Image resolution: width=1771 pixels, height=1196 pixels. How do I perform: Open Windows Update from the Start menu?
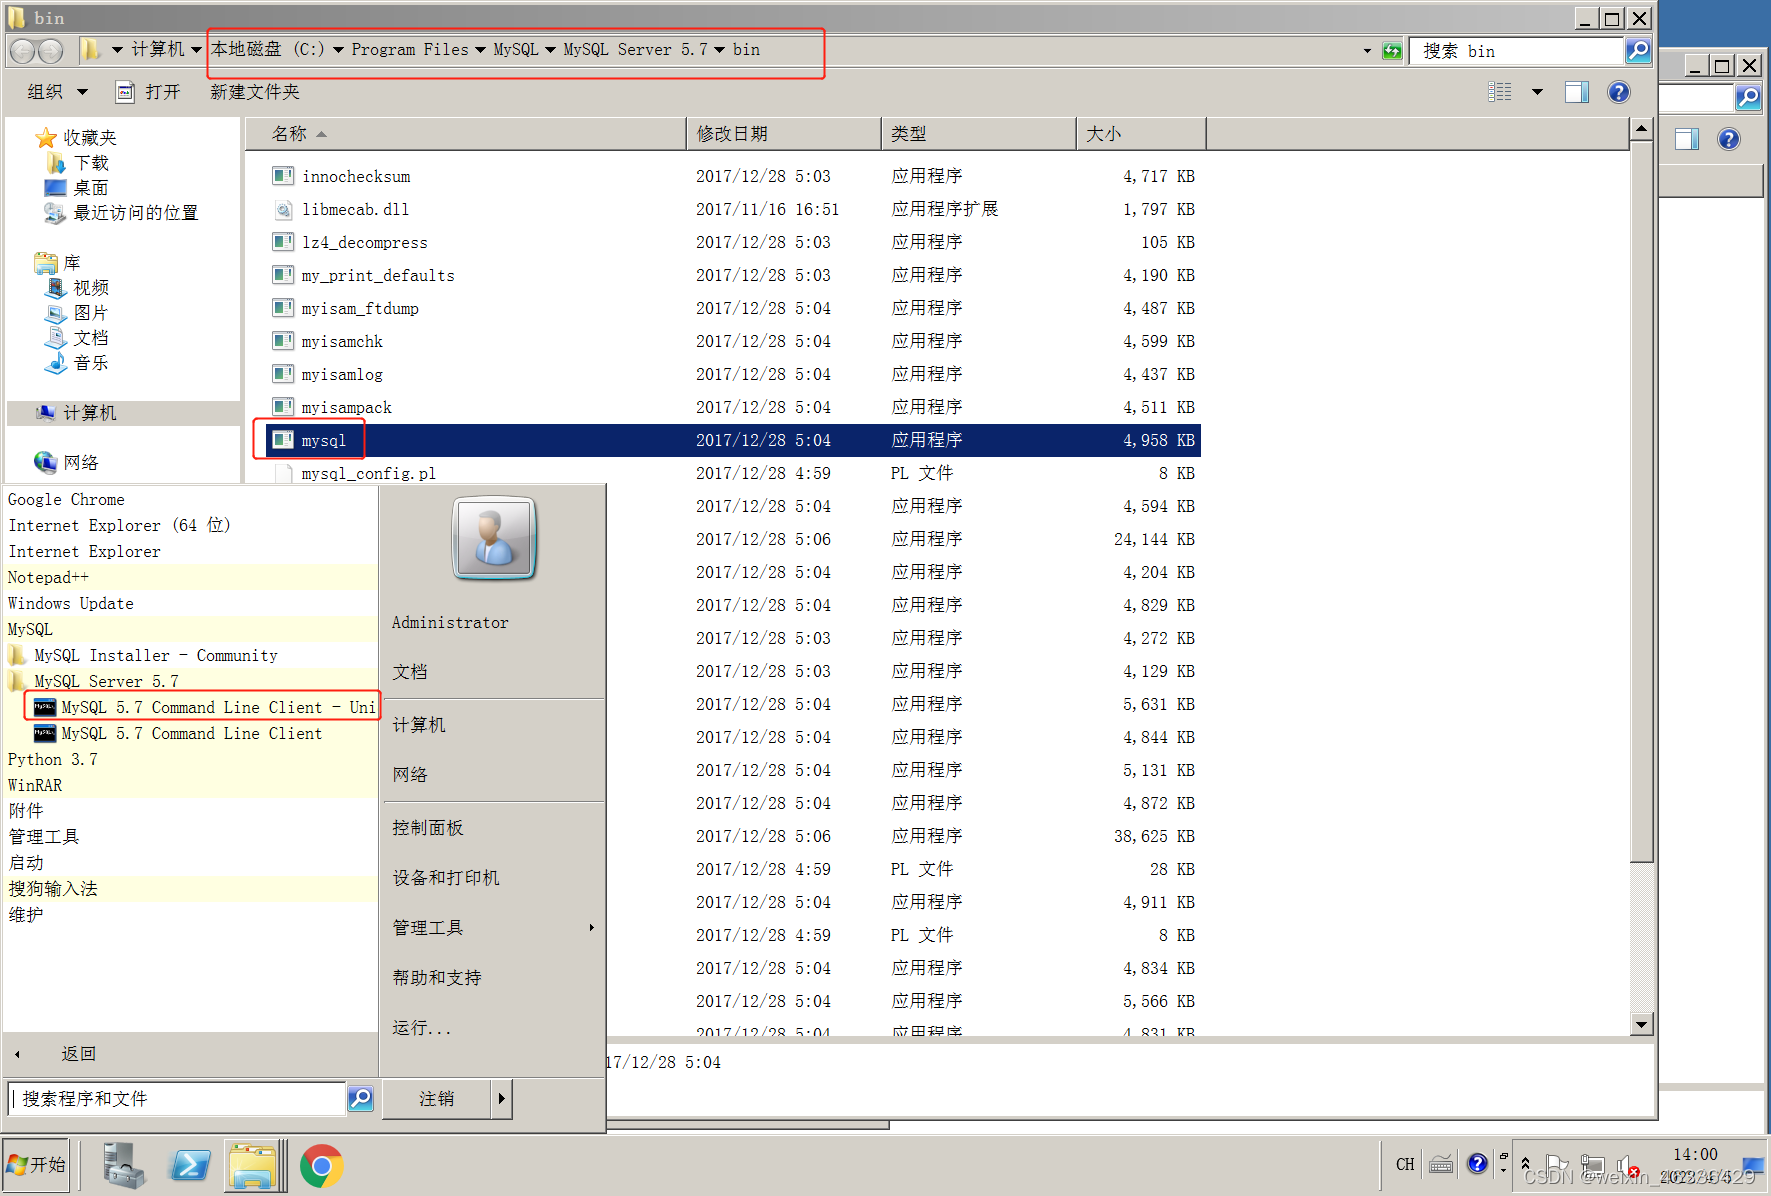point(190,603)
